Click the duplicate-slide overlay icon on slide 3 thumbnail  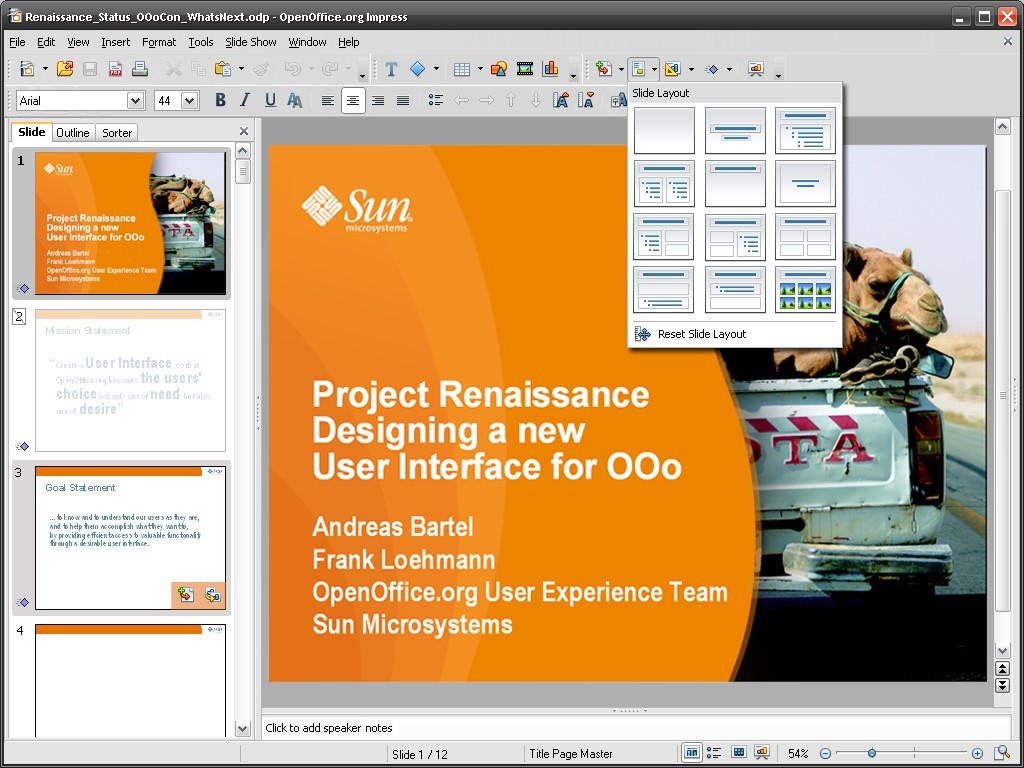coord(212,595)
